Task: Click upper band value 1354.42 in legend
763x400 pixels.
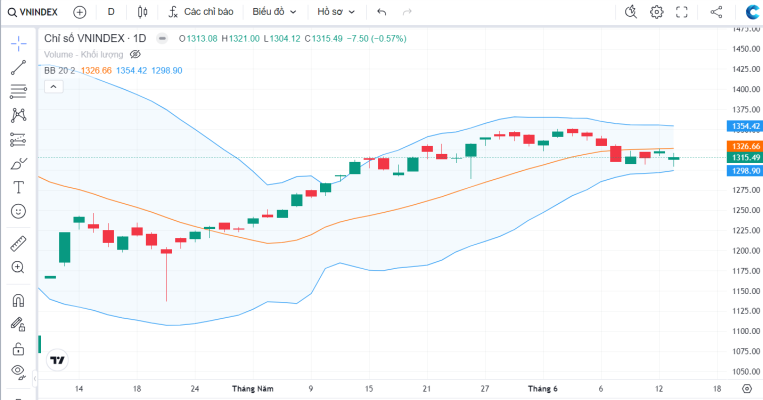Action: coord(131,71)
